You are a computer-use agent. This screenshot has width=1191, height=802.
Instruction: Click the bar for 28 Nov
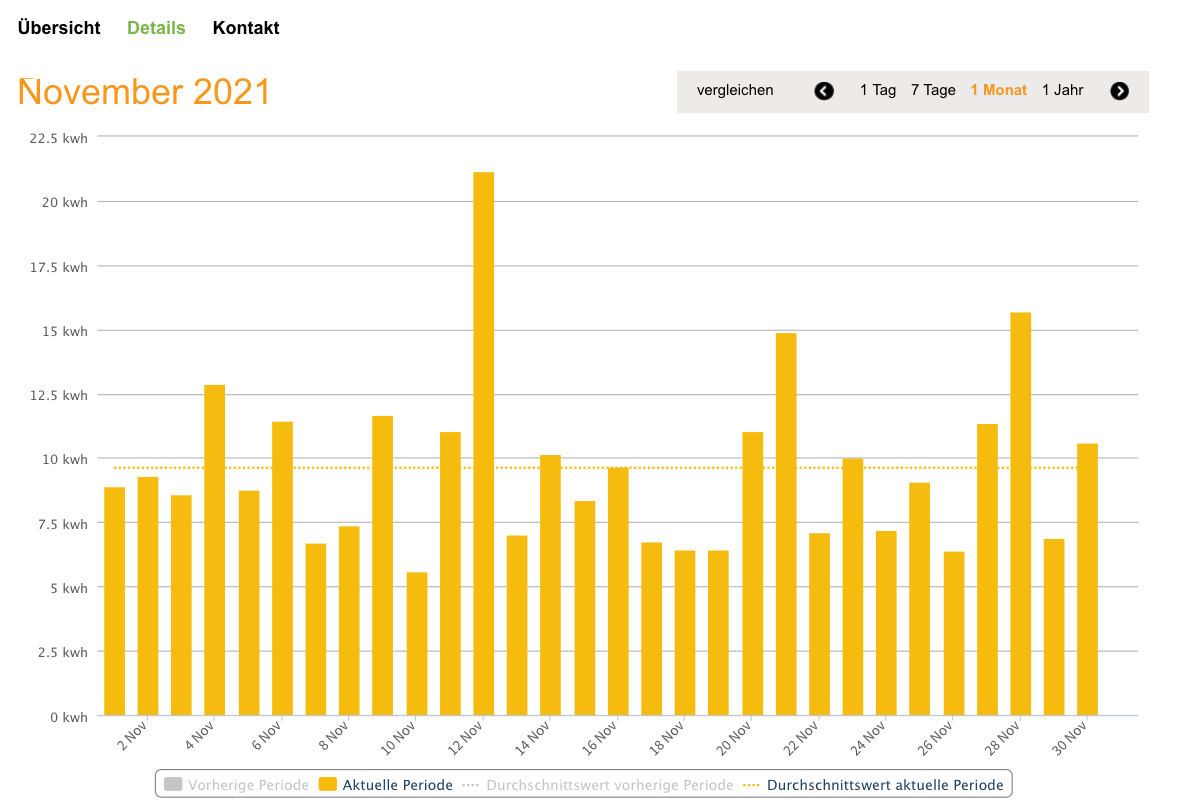pyautogui.click(x=1021, y=514)
